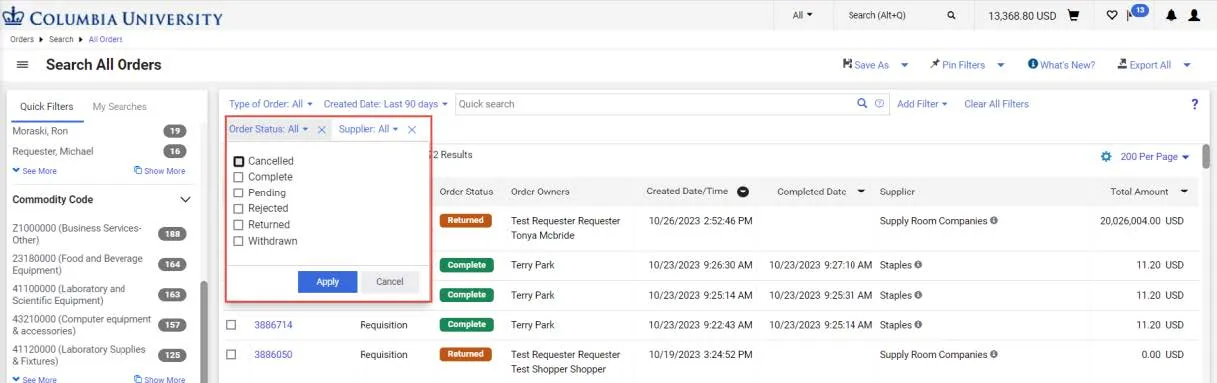Open the hamburger navigation menu
This screenshot has width=1217, height=383.
tap(22, 65)
